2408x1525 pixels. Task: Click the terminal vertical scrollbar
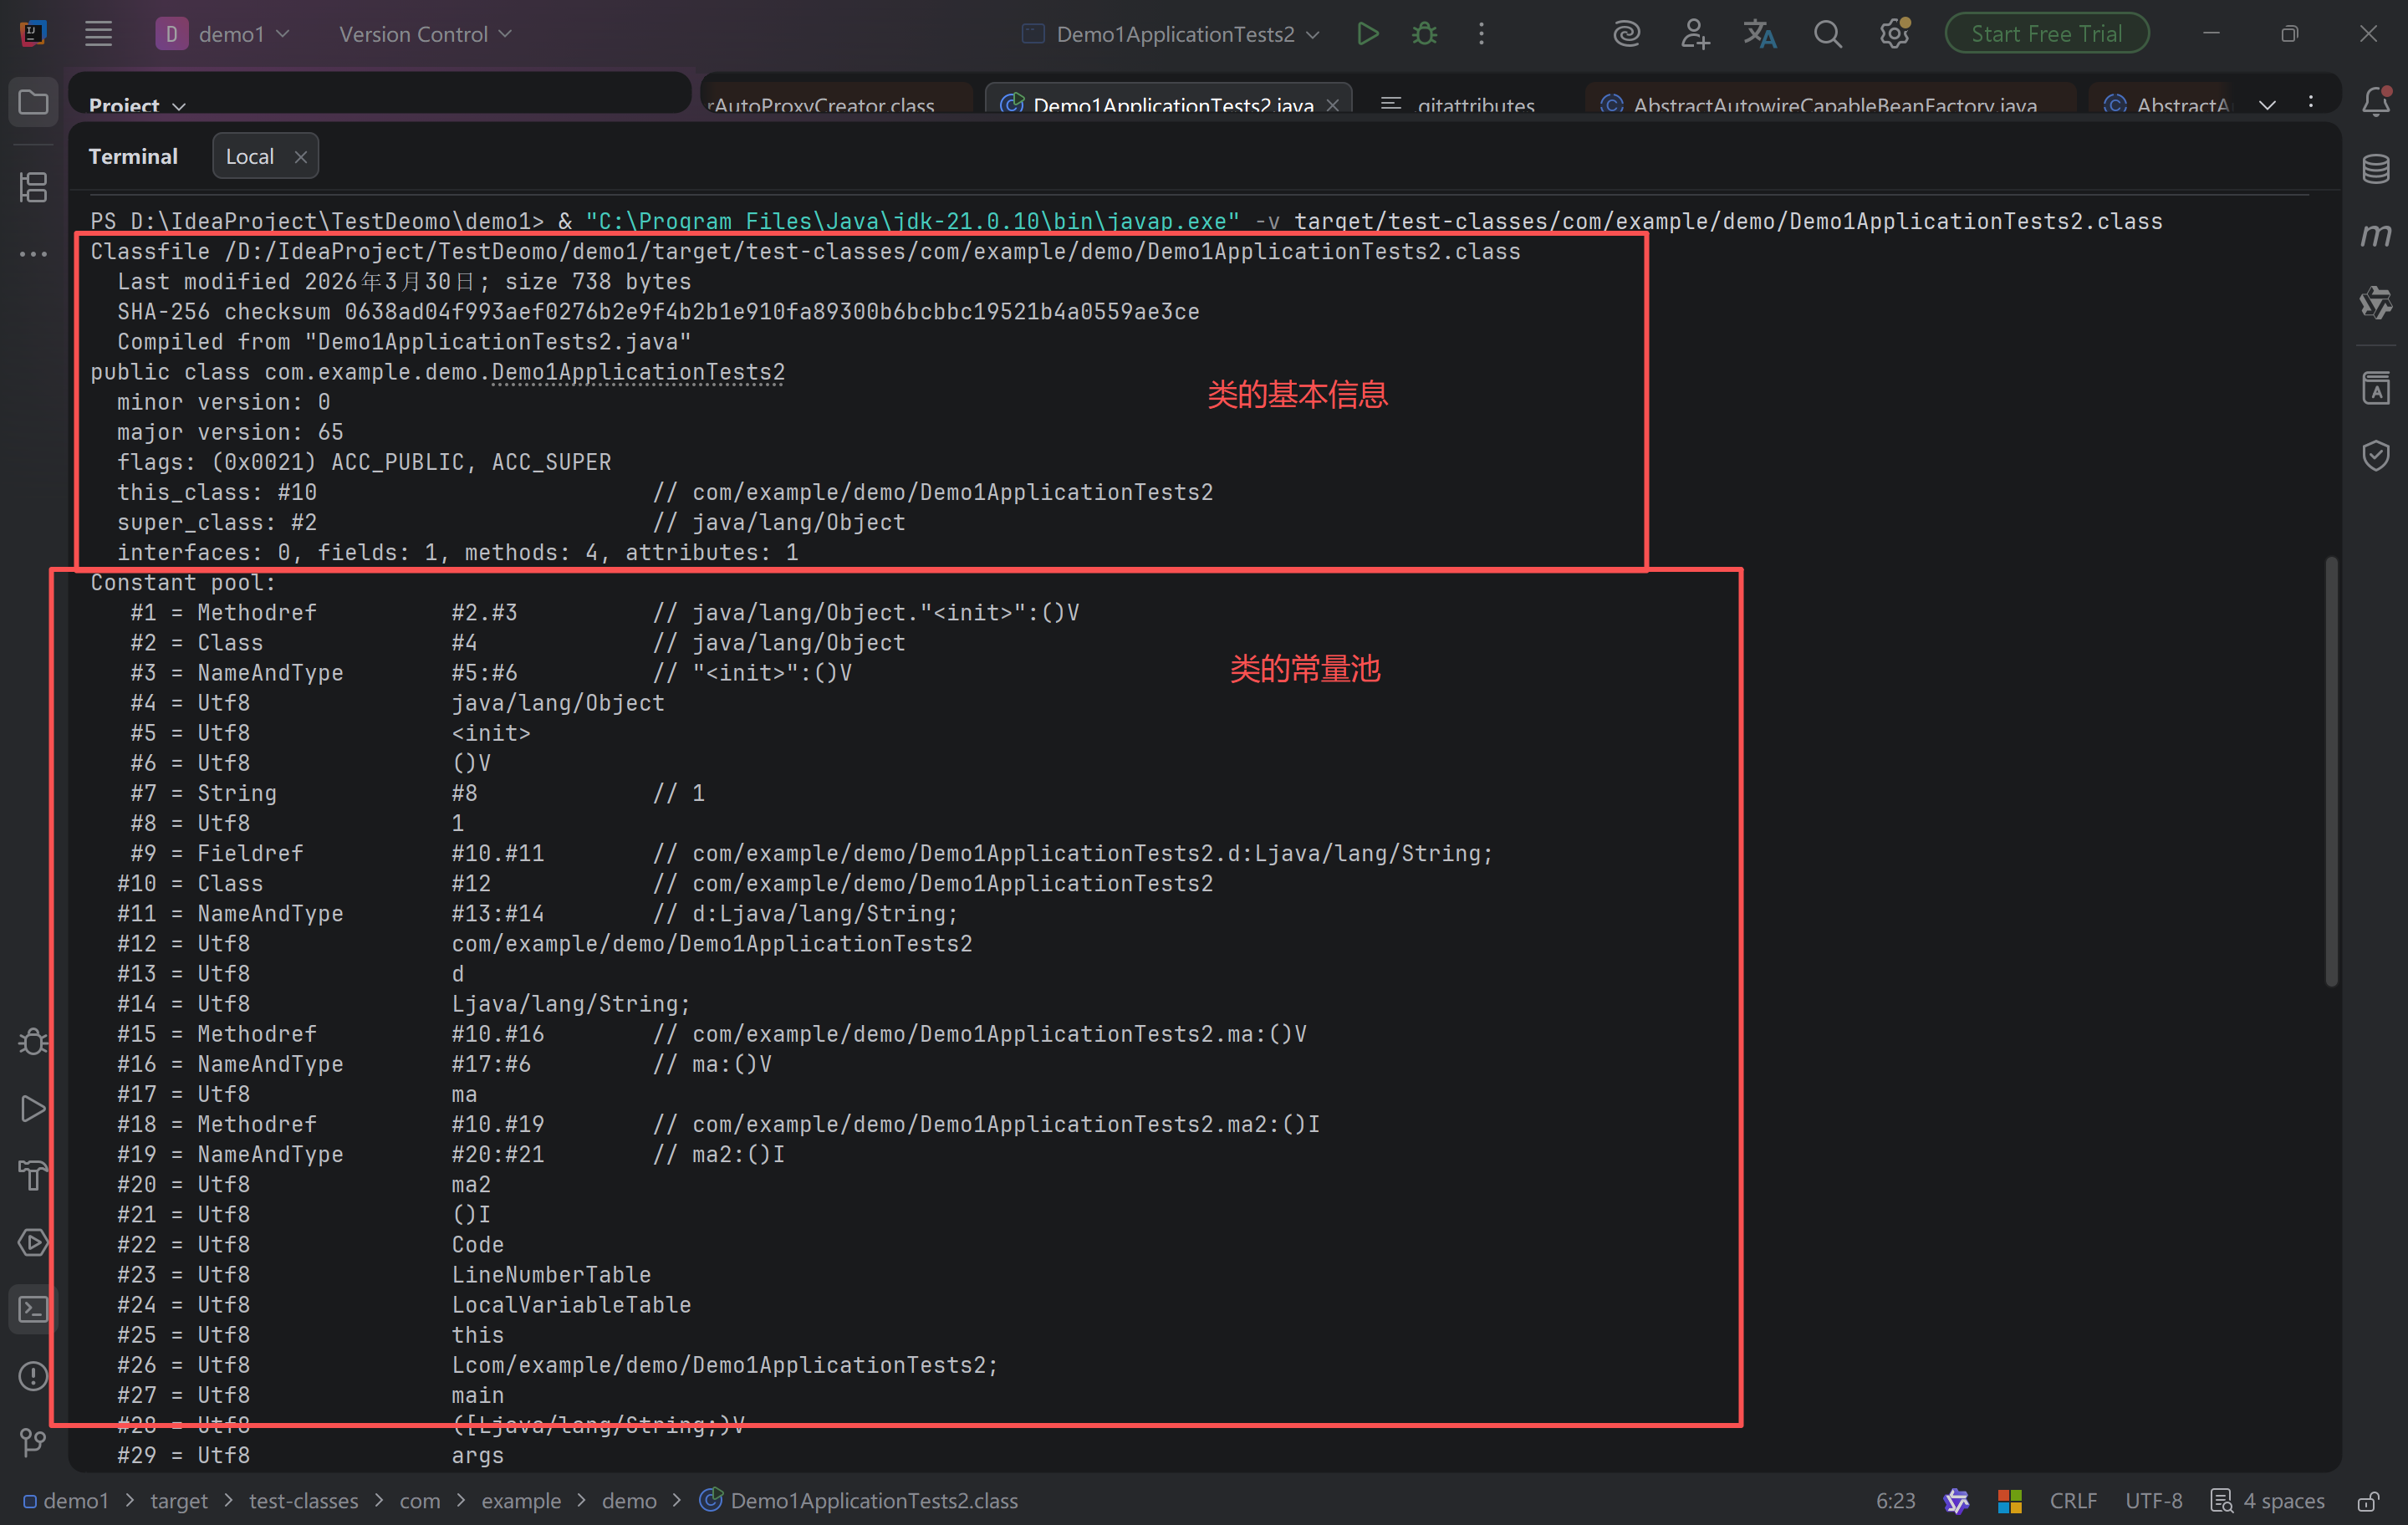pos(2331,770)
